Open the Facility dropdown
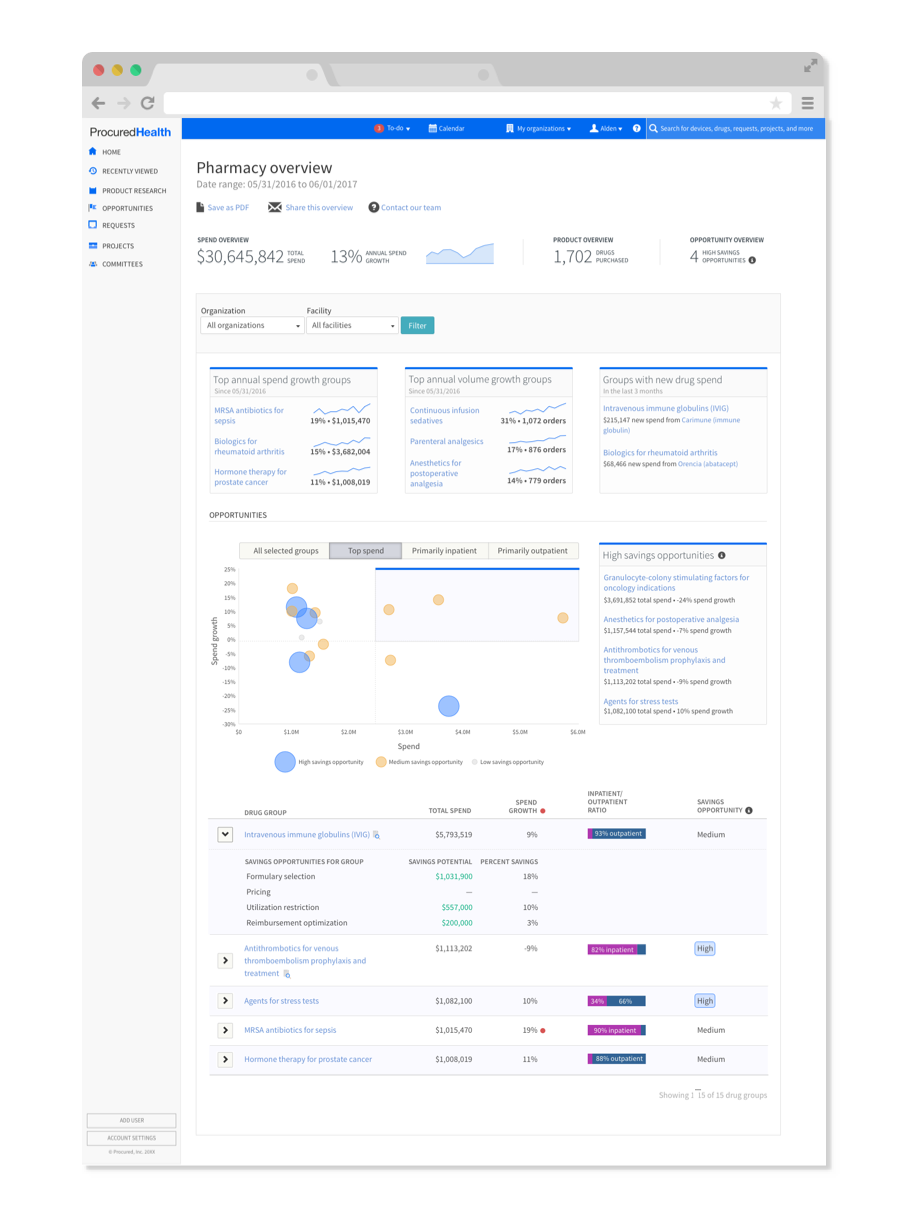Viewport: 916px width, 1224px height. coord(353,326)
